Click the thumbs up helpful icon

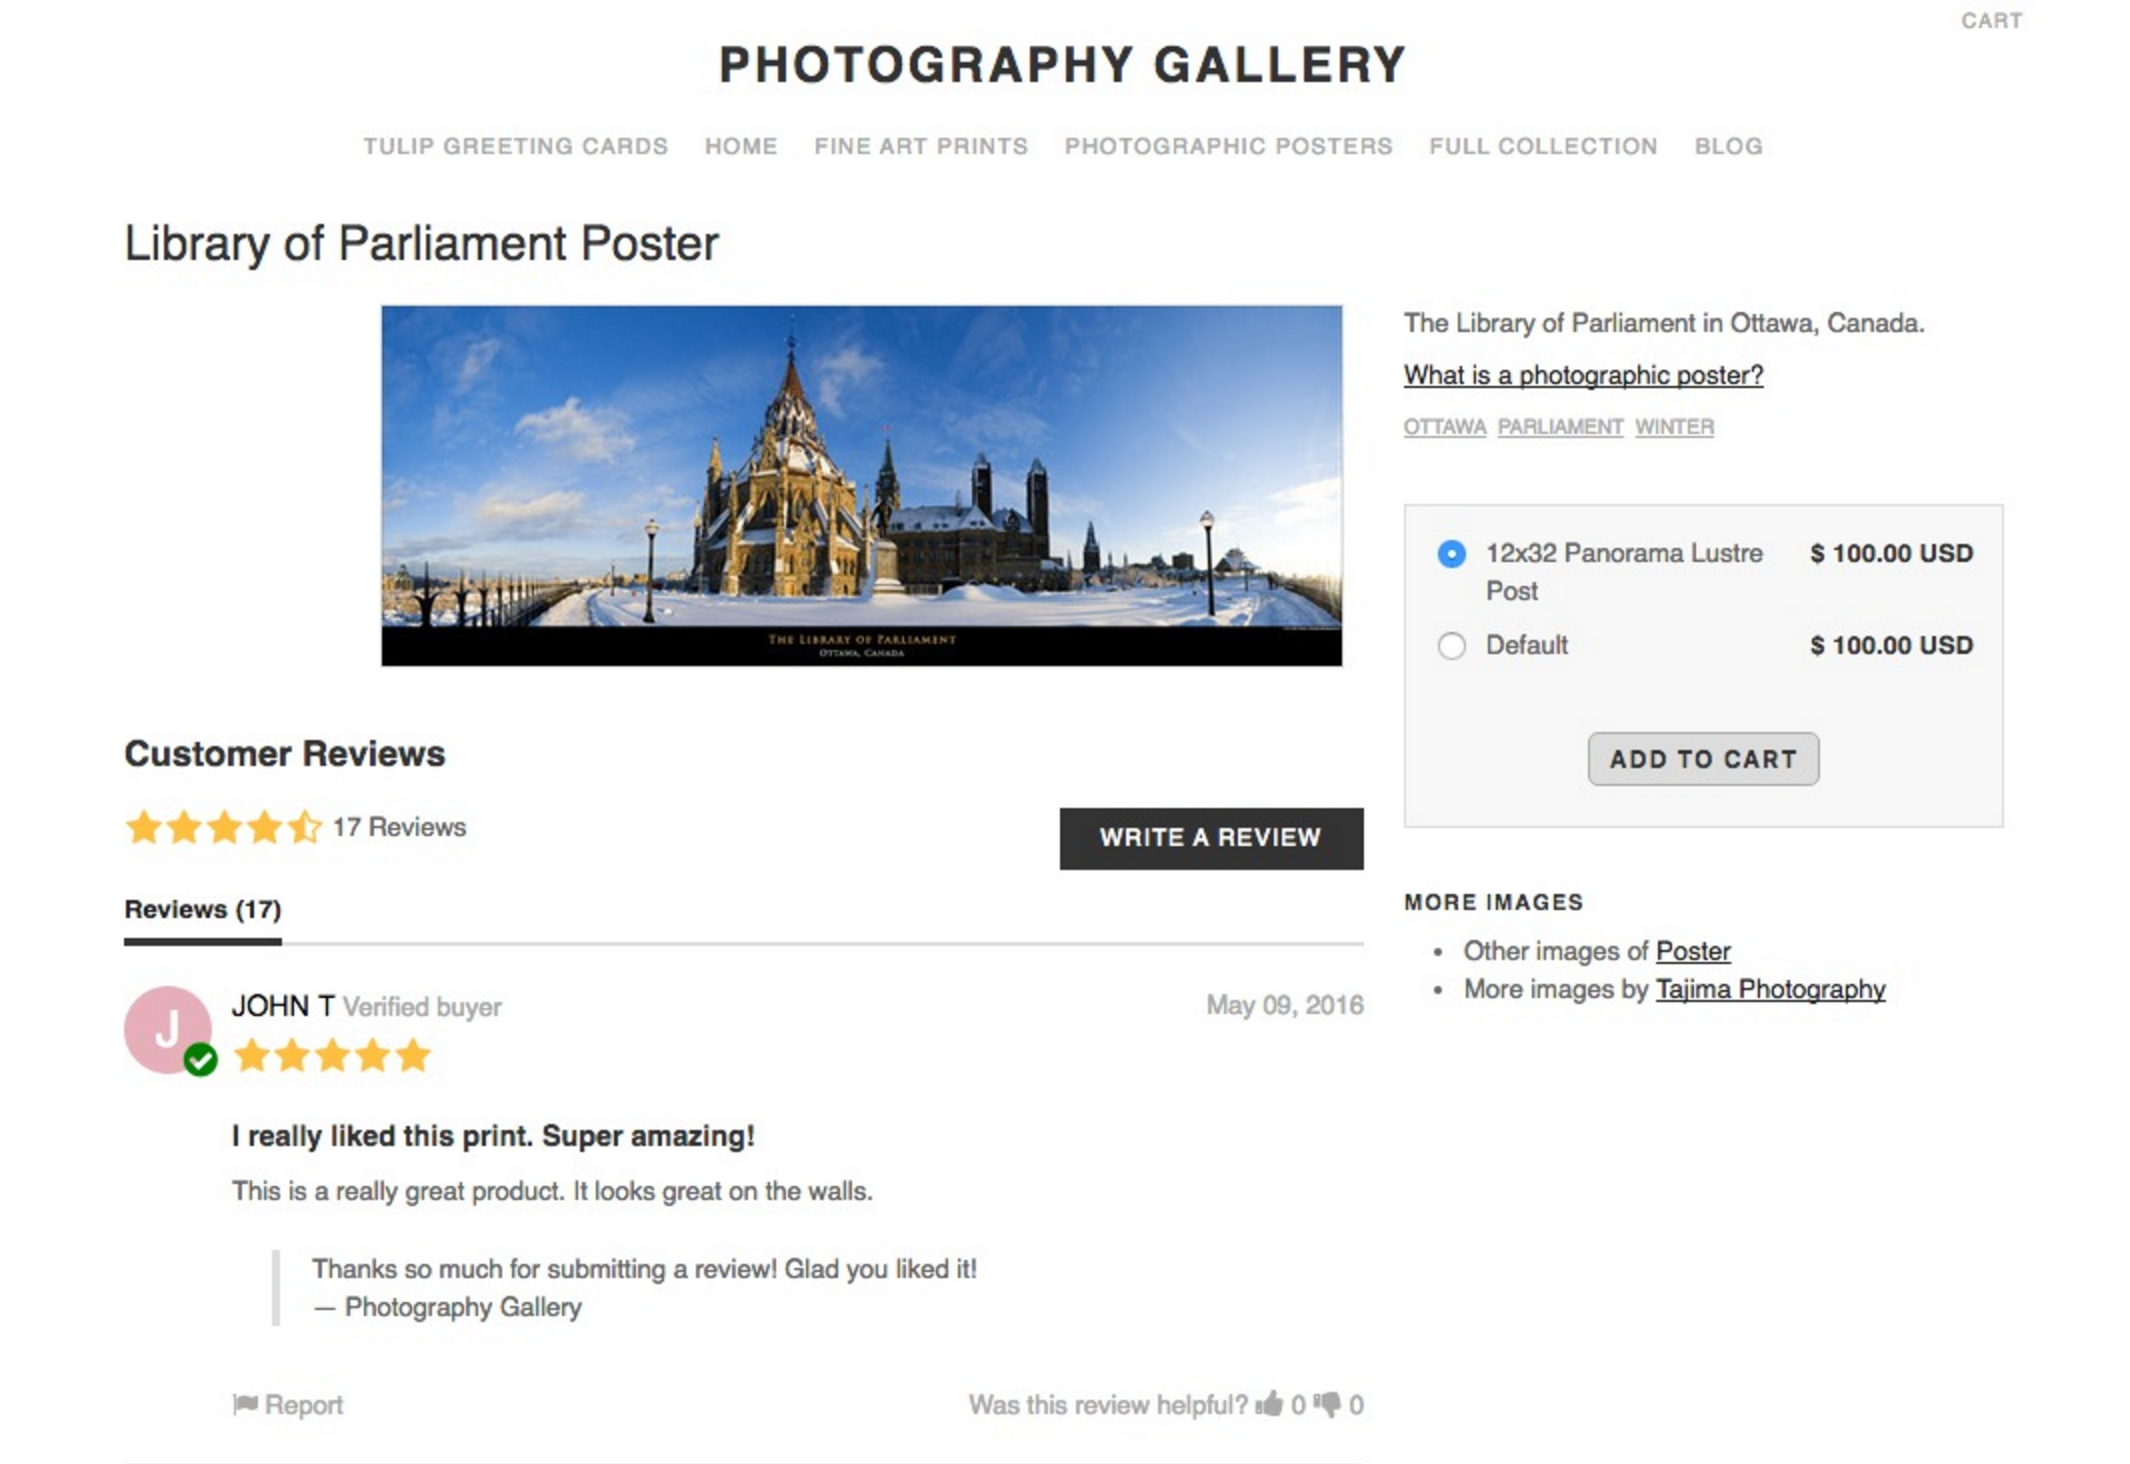[x=1269, y=1403]
